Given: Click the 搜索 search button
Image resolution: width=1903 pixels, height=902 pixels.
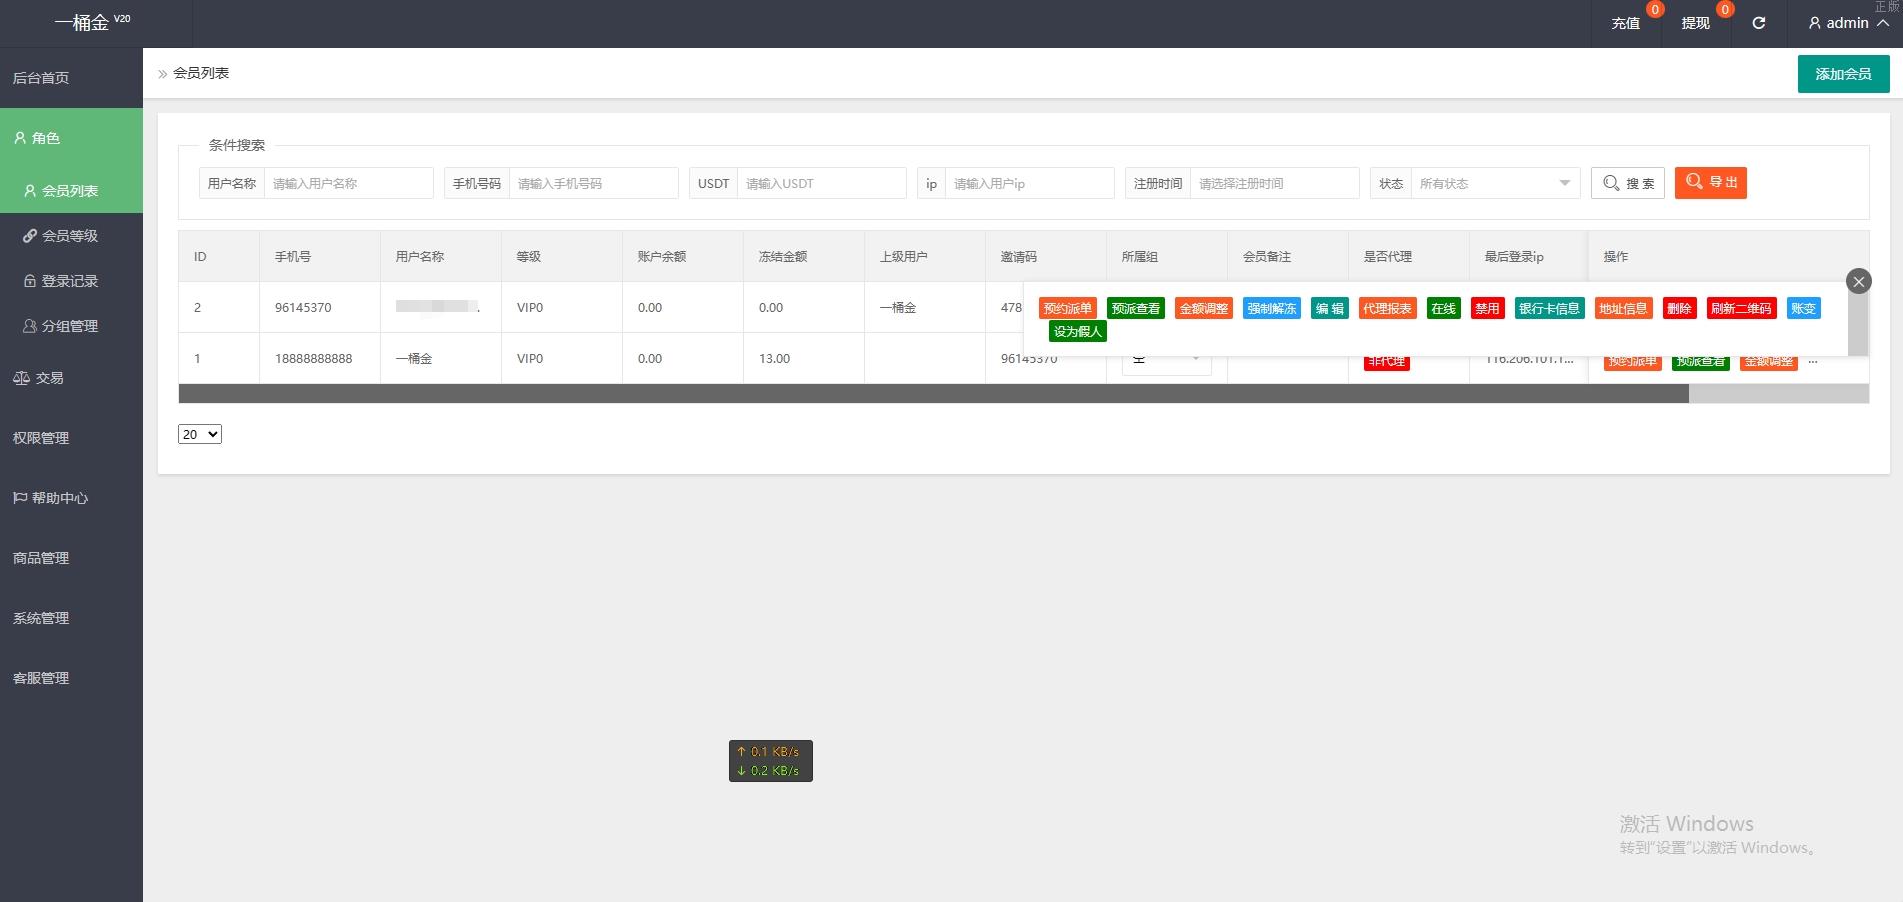Looking at the screenshot, I should click(x=1627, y=183).
